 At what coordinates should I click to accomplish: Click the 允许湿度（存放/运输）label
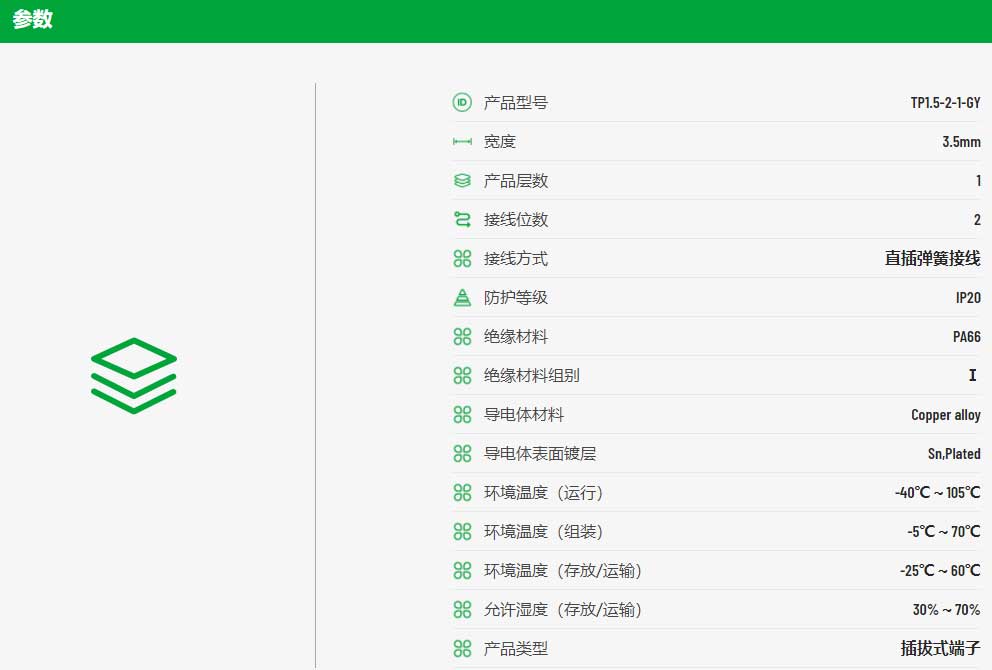563,610
